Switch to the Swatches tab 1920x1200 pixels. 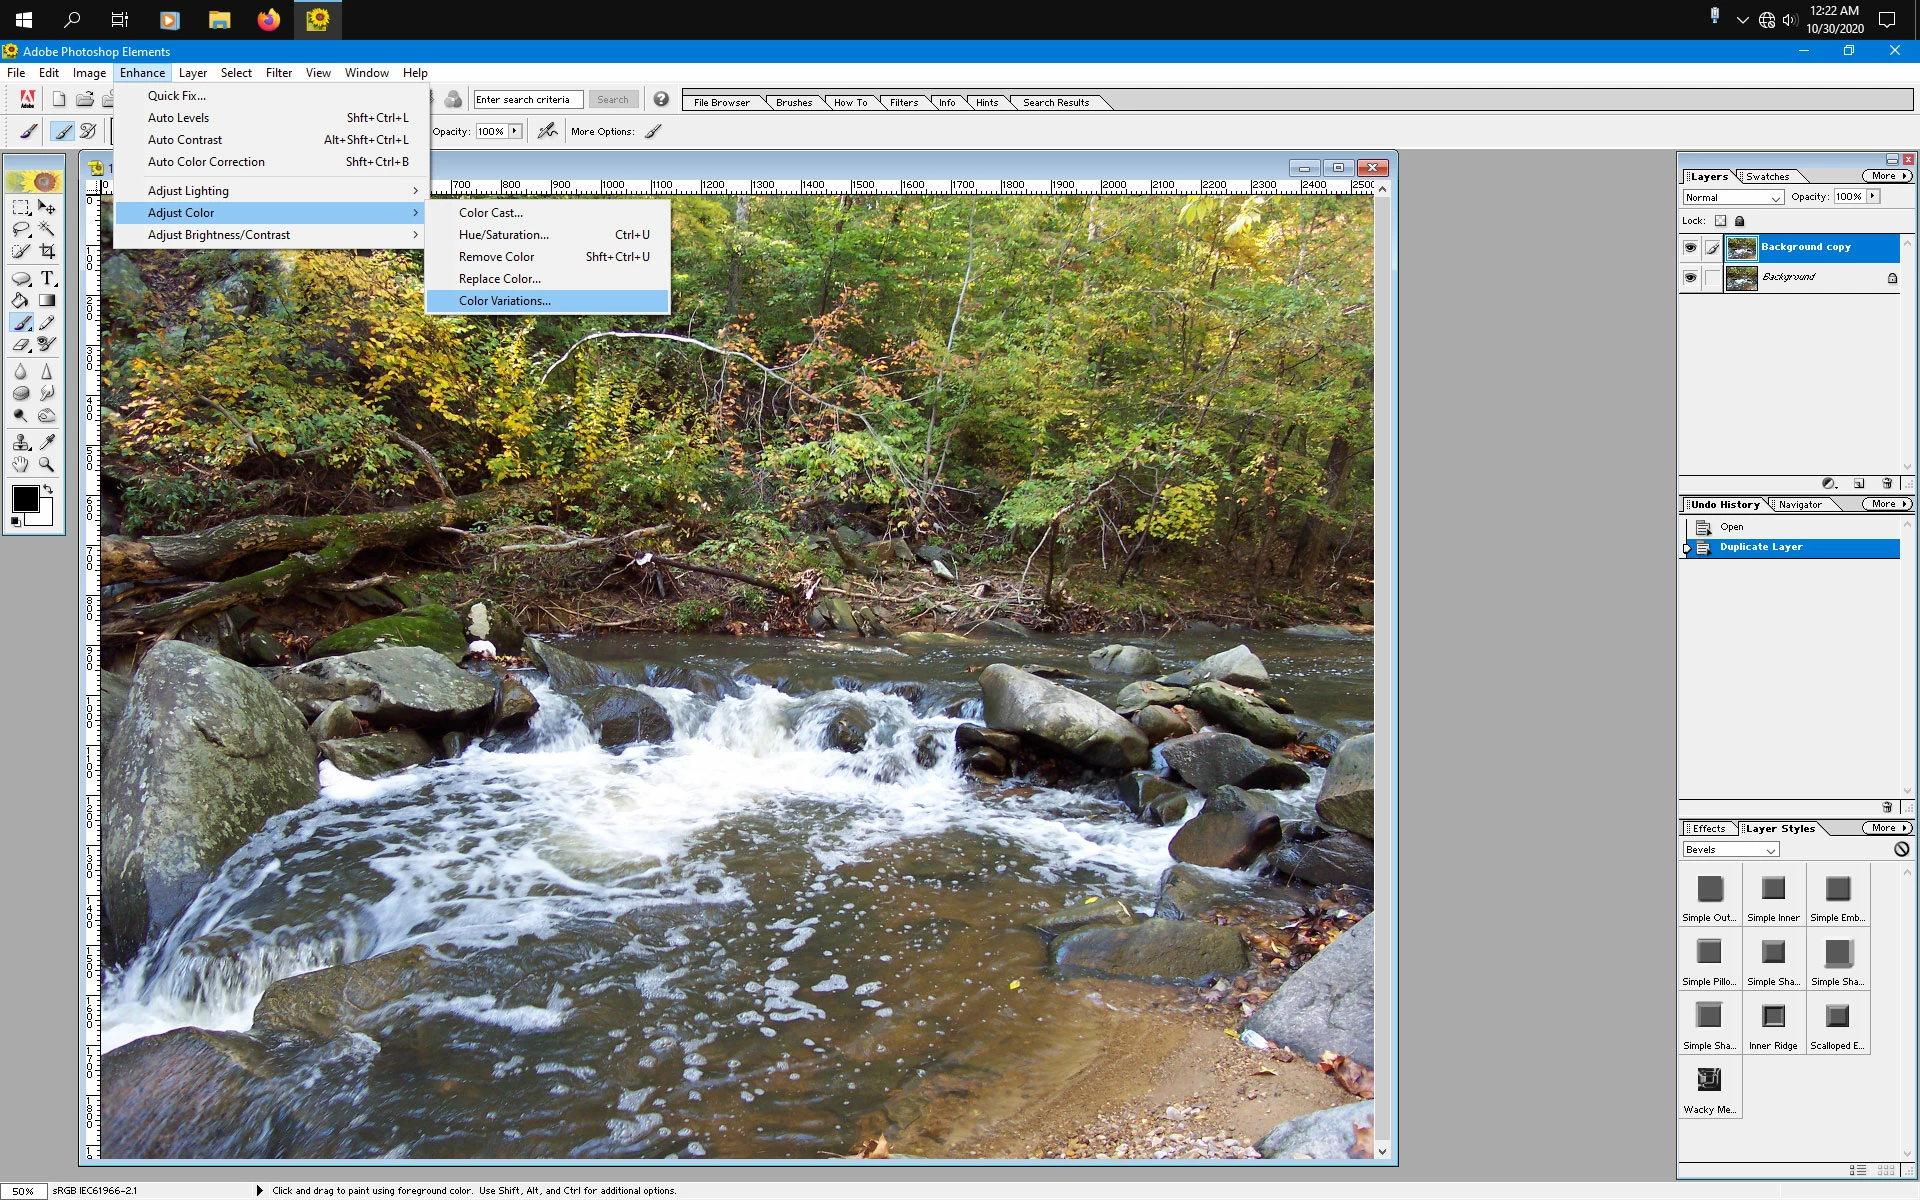1767,176
